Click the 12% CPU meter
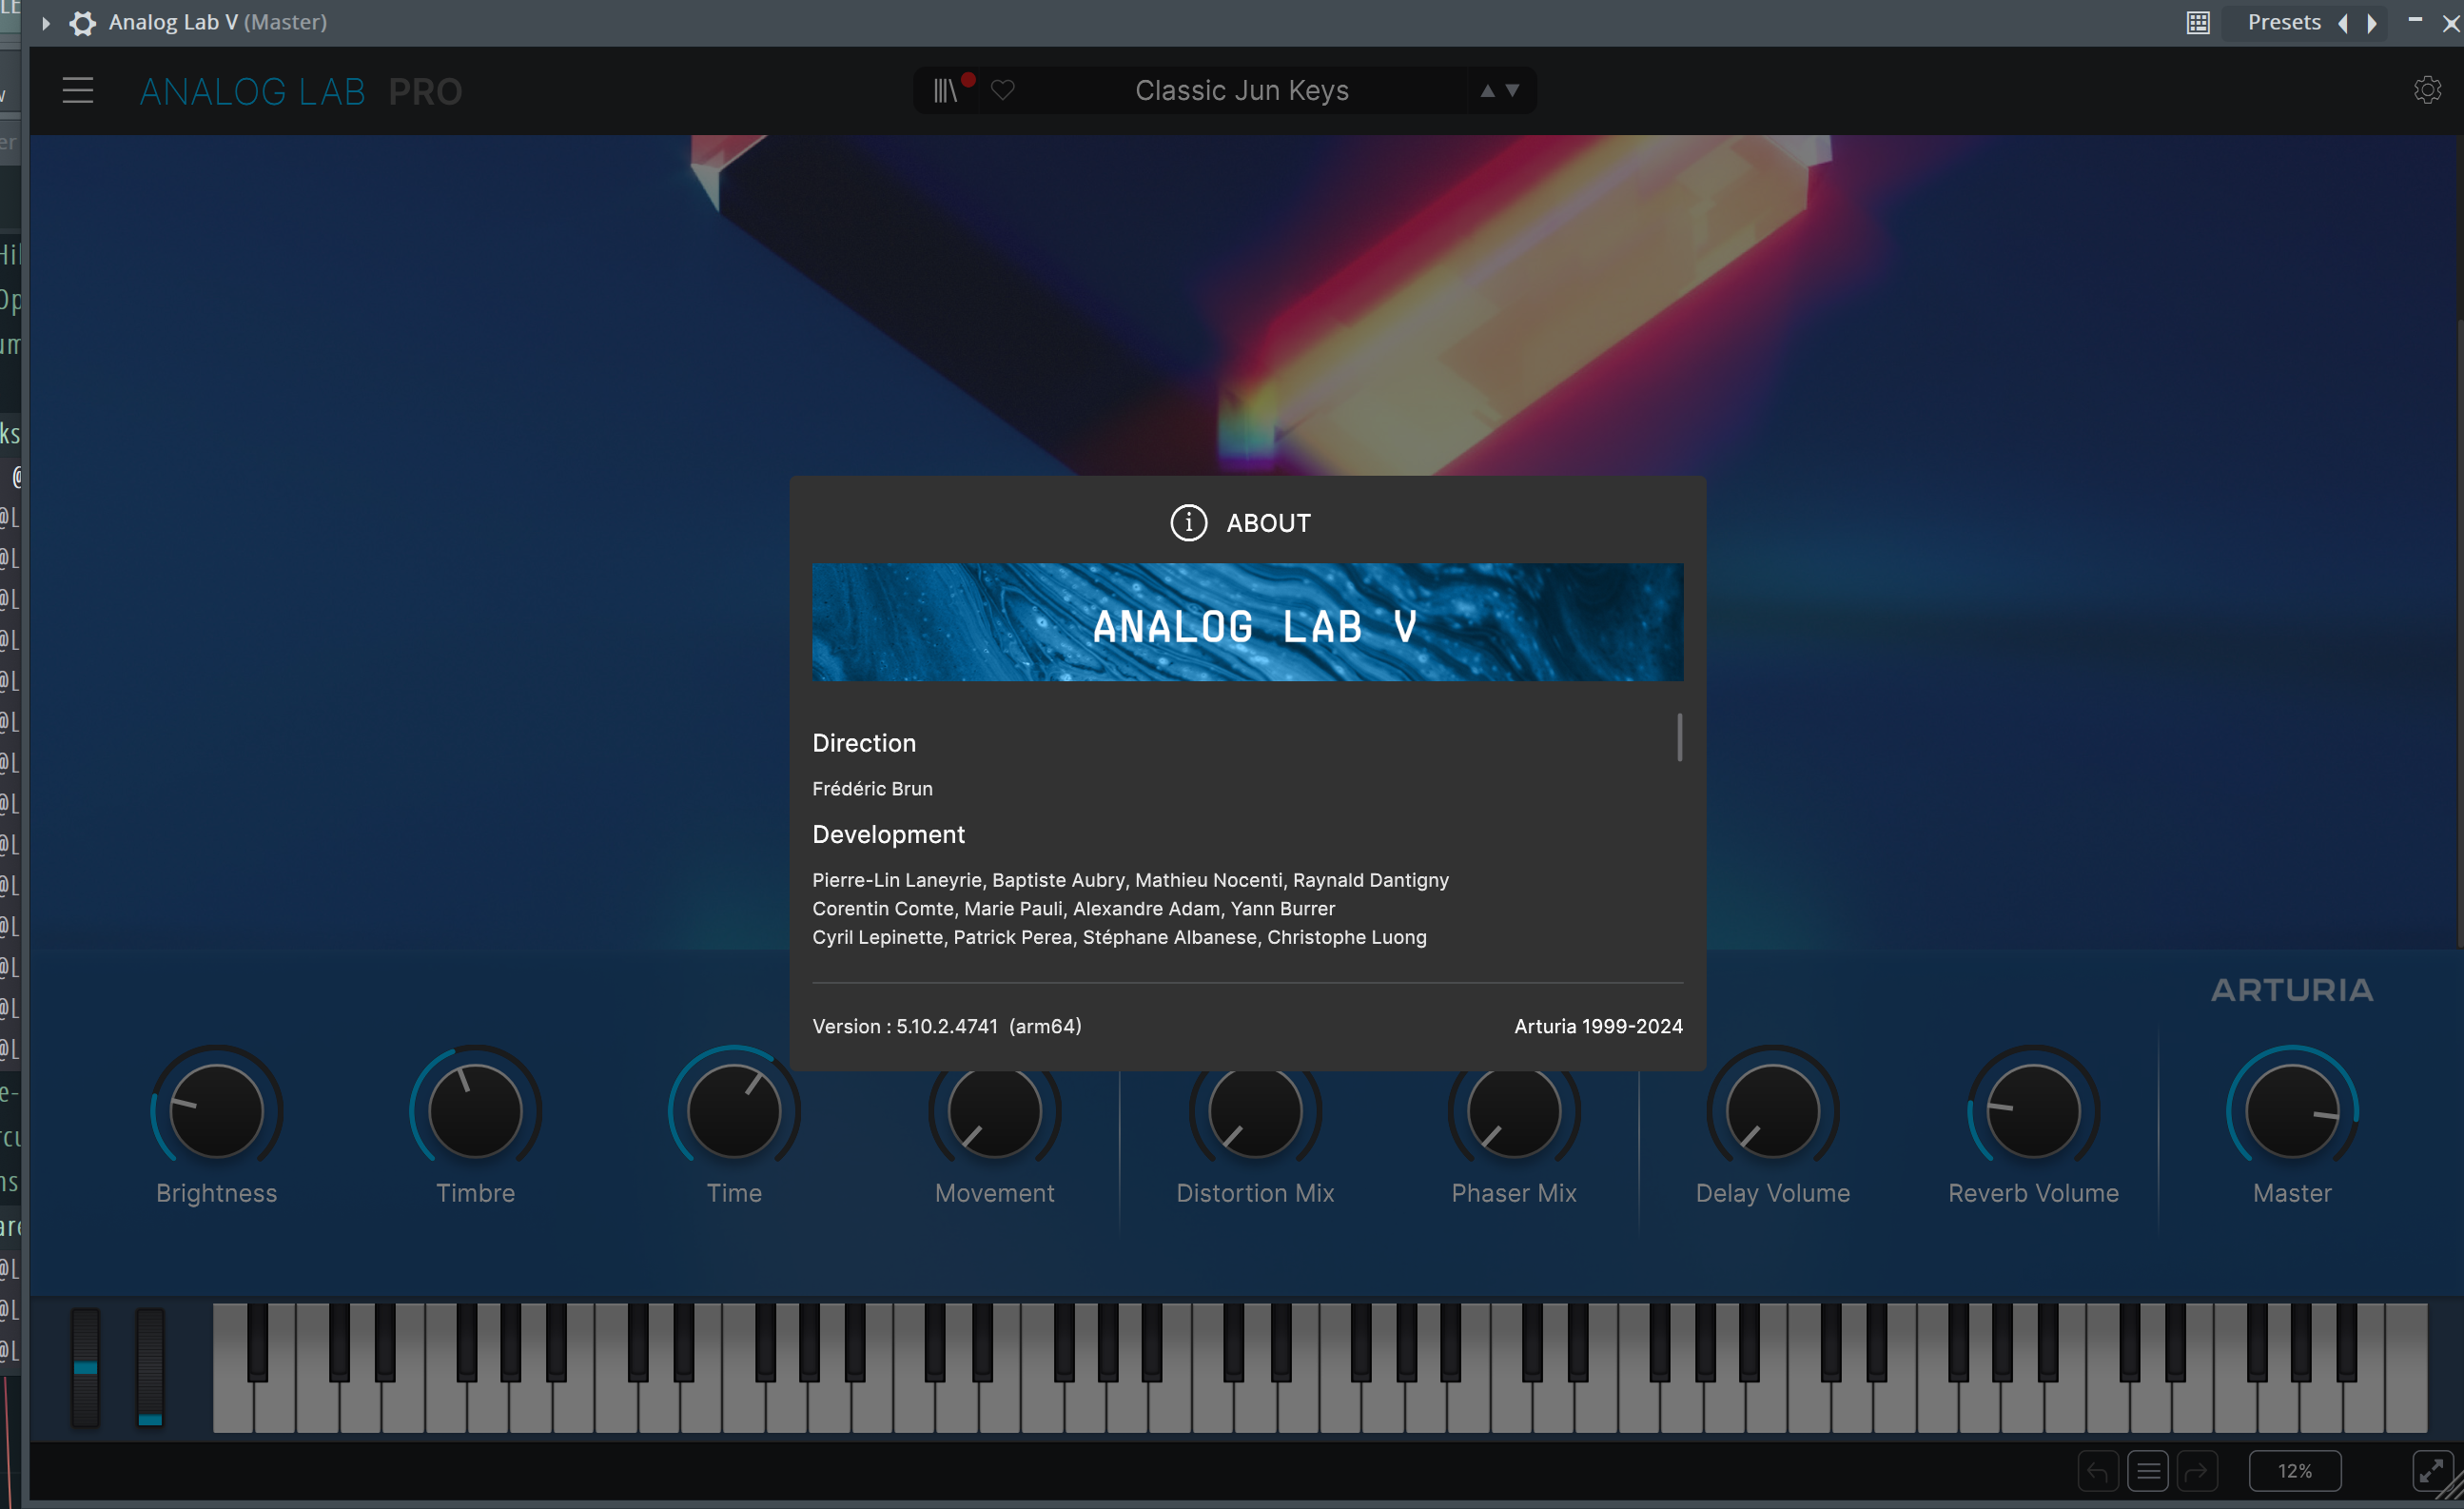 (2295, 1471)
